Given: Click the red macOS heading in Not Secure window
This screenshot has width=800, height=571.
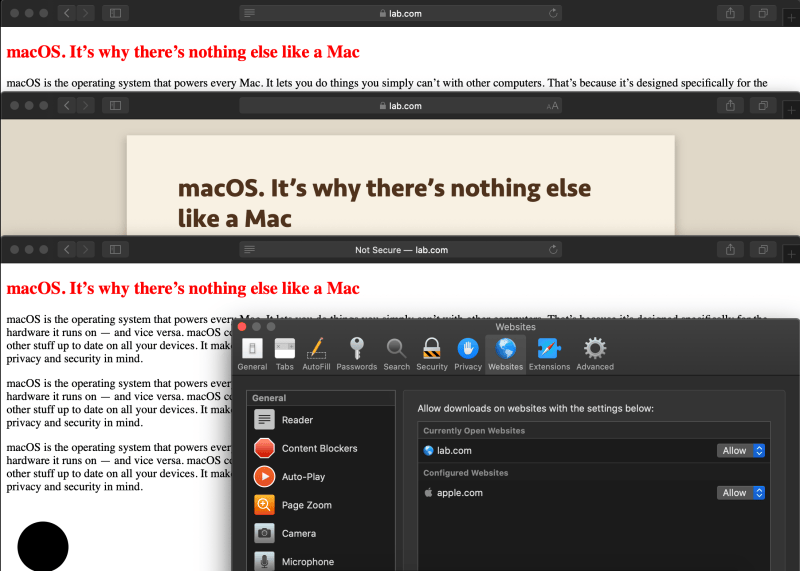Looking at the screenshot, I should (183, 288).
